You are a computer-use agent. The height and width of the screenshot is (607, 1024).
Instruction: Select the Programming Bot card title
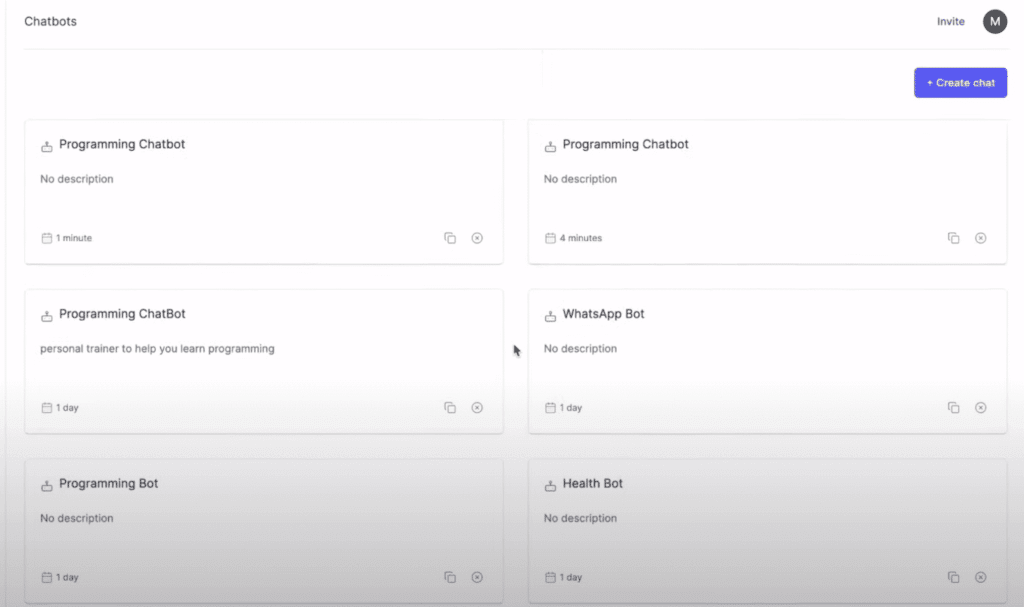(108, 484)
